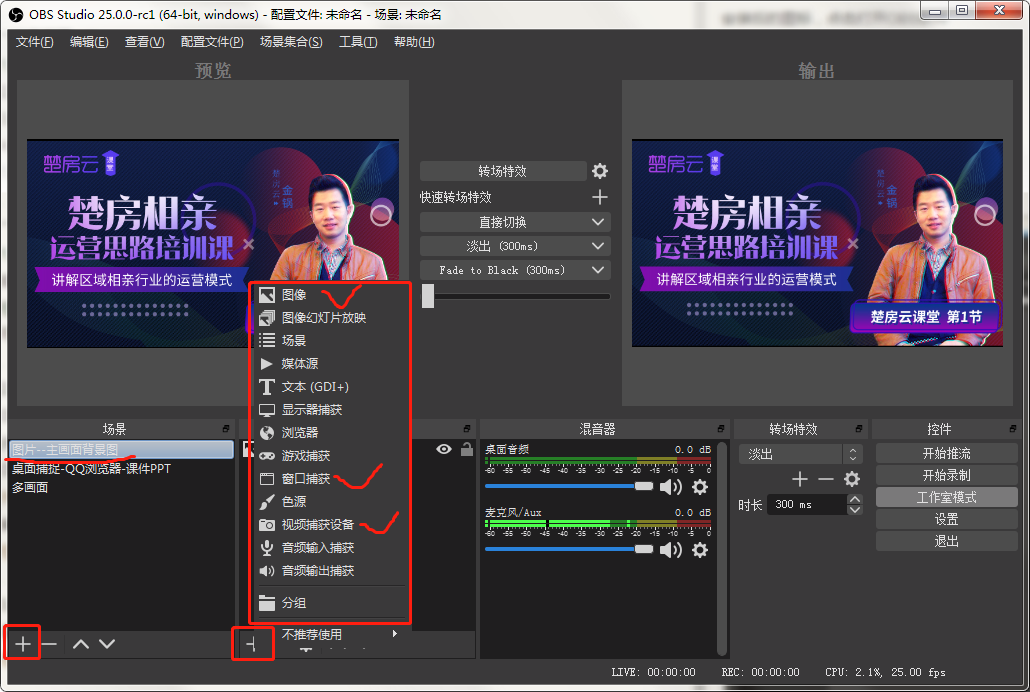Toggle source lock padlock icon
Screen dimensions: 1030x692
(467, 450)
